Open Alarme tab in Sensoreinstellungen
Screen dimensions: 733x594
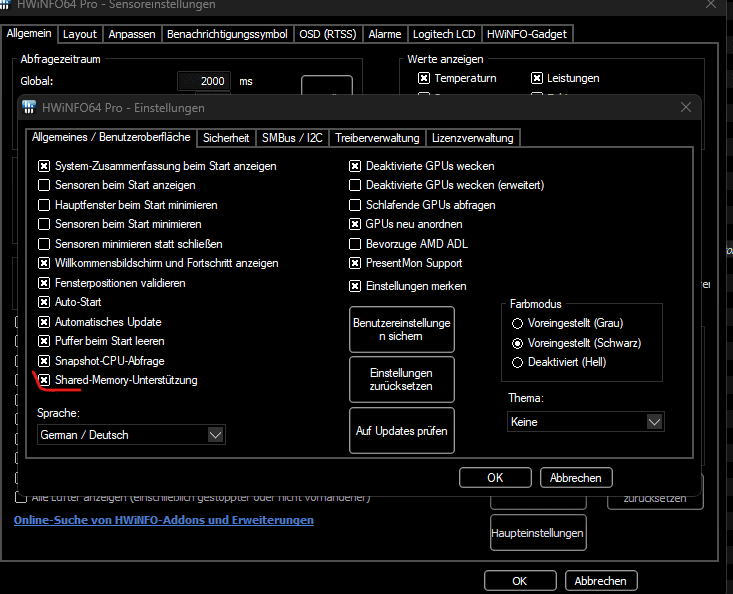pos(385,34)
